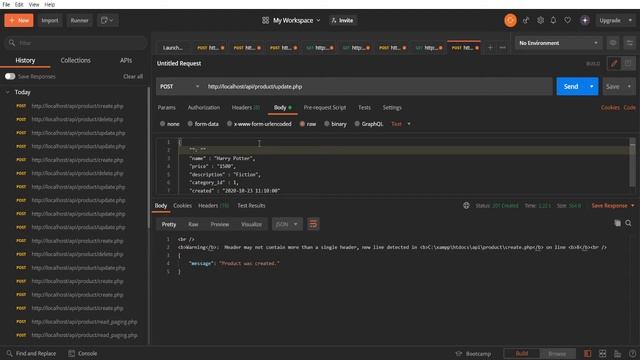Open the user avatar menu
The height and width of the screenshot is (360, 640).
pyautogui.click(x=585, y=20)
